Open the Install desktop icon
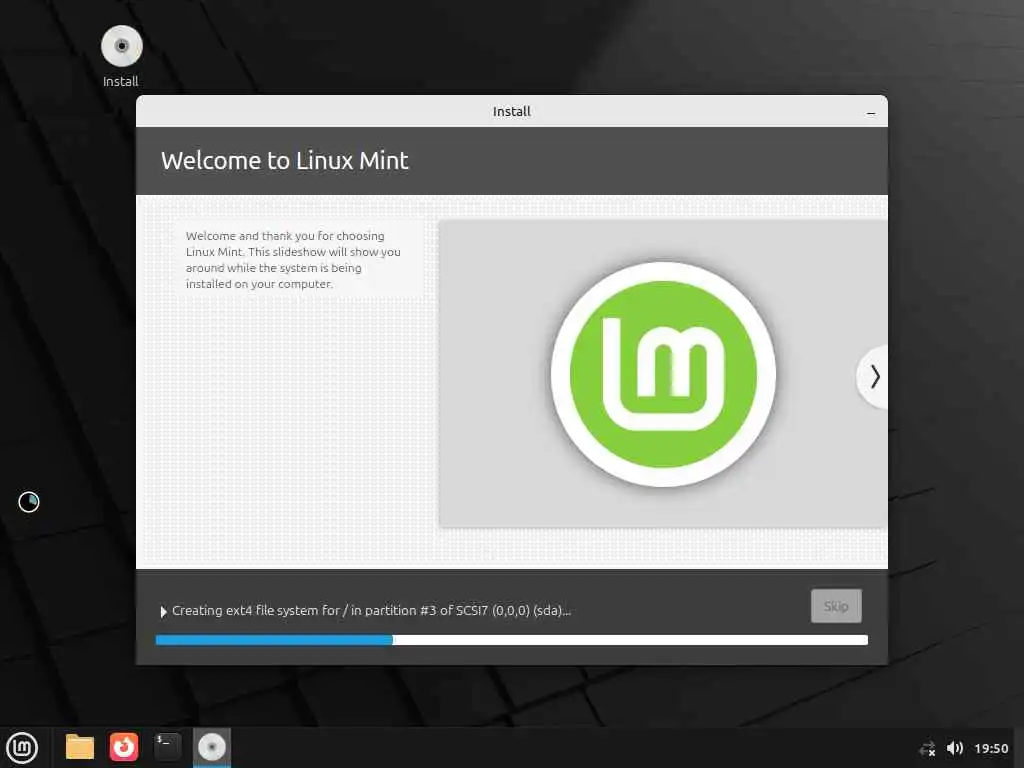Screen dimensions: 1024x768 coord(121,56)
